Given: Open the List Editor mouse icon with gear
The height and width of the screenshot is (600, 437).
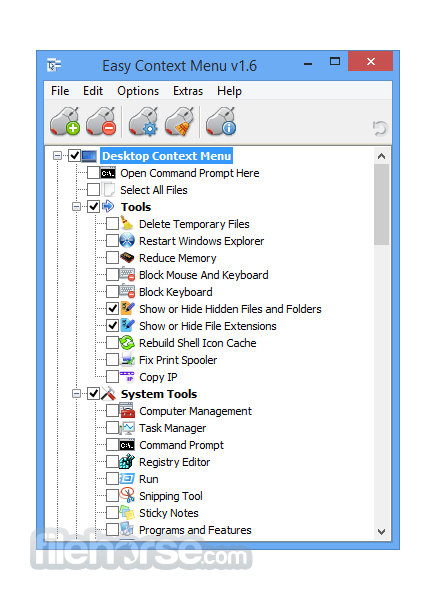Looking at the screenshot, I should [x=143, y=122].
